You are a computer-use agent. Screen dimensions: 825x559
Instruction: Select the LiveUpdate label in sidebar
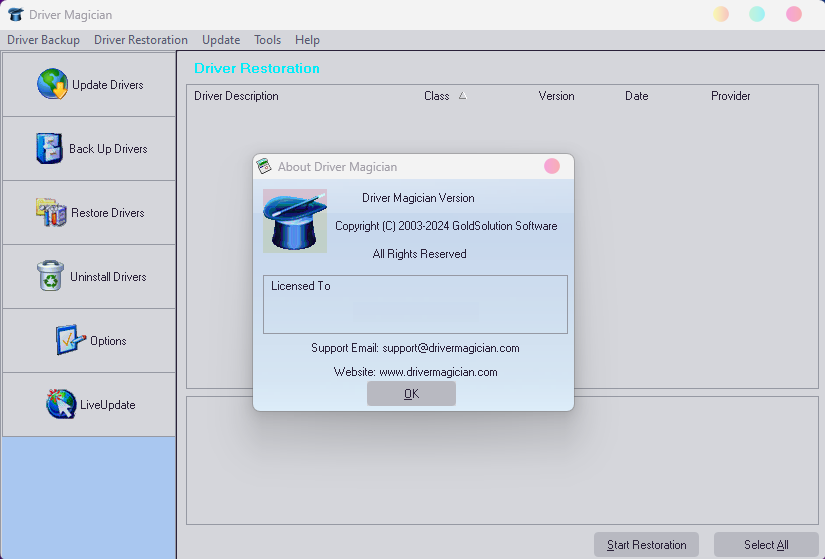108,405
